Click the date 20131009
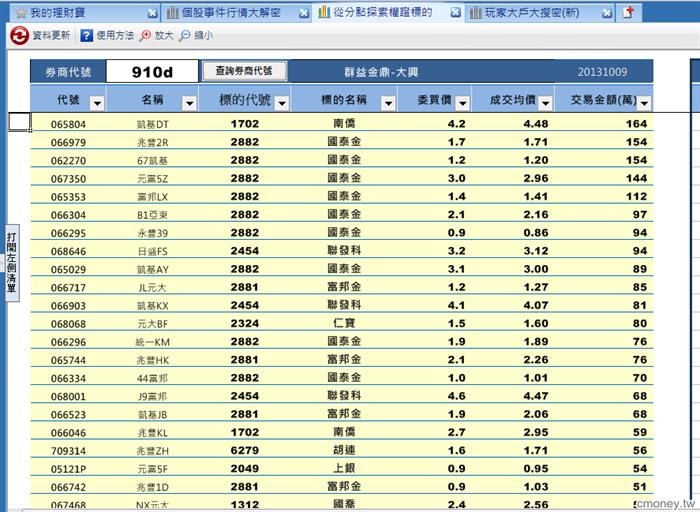This screenshot has width=700, height=512. point(602,72)
